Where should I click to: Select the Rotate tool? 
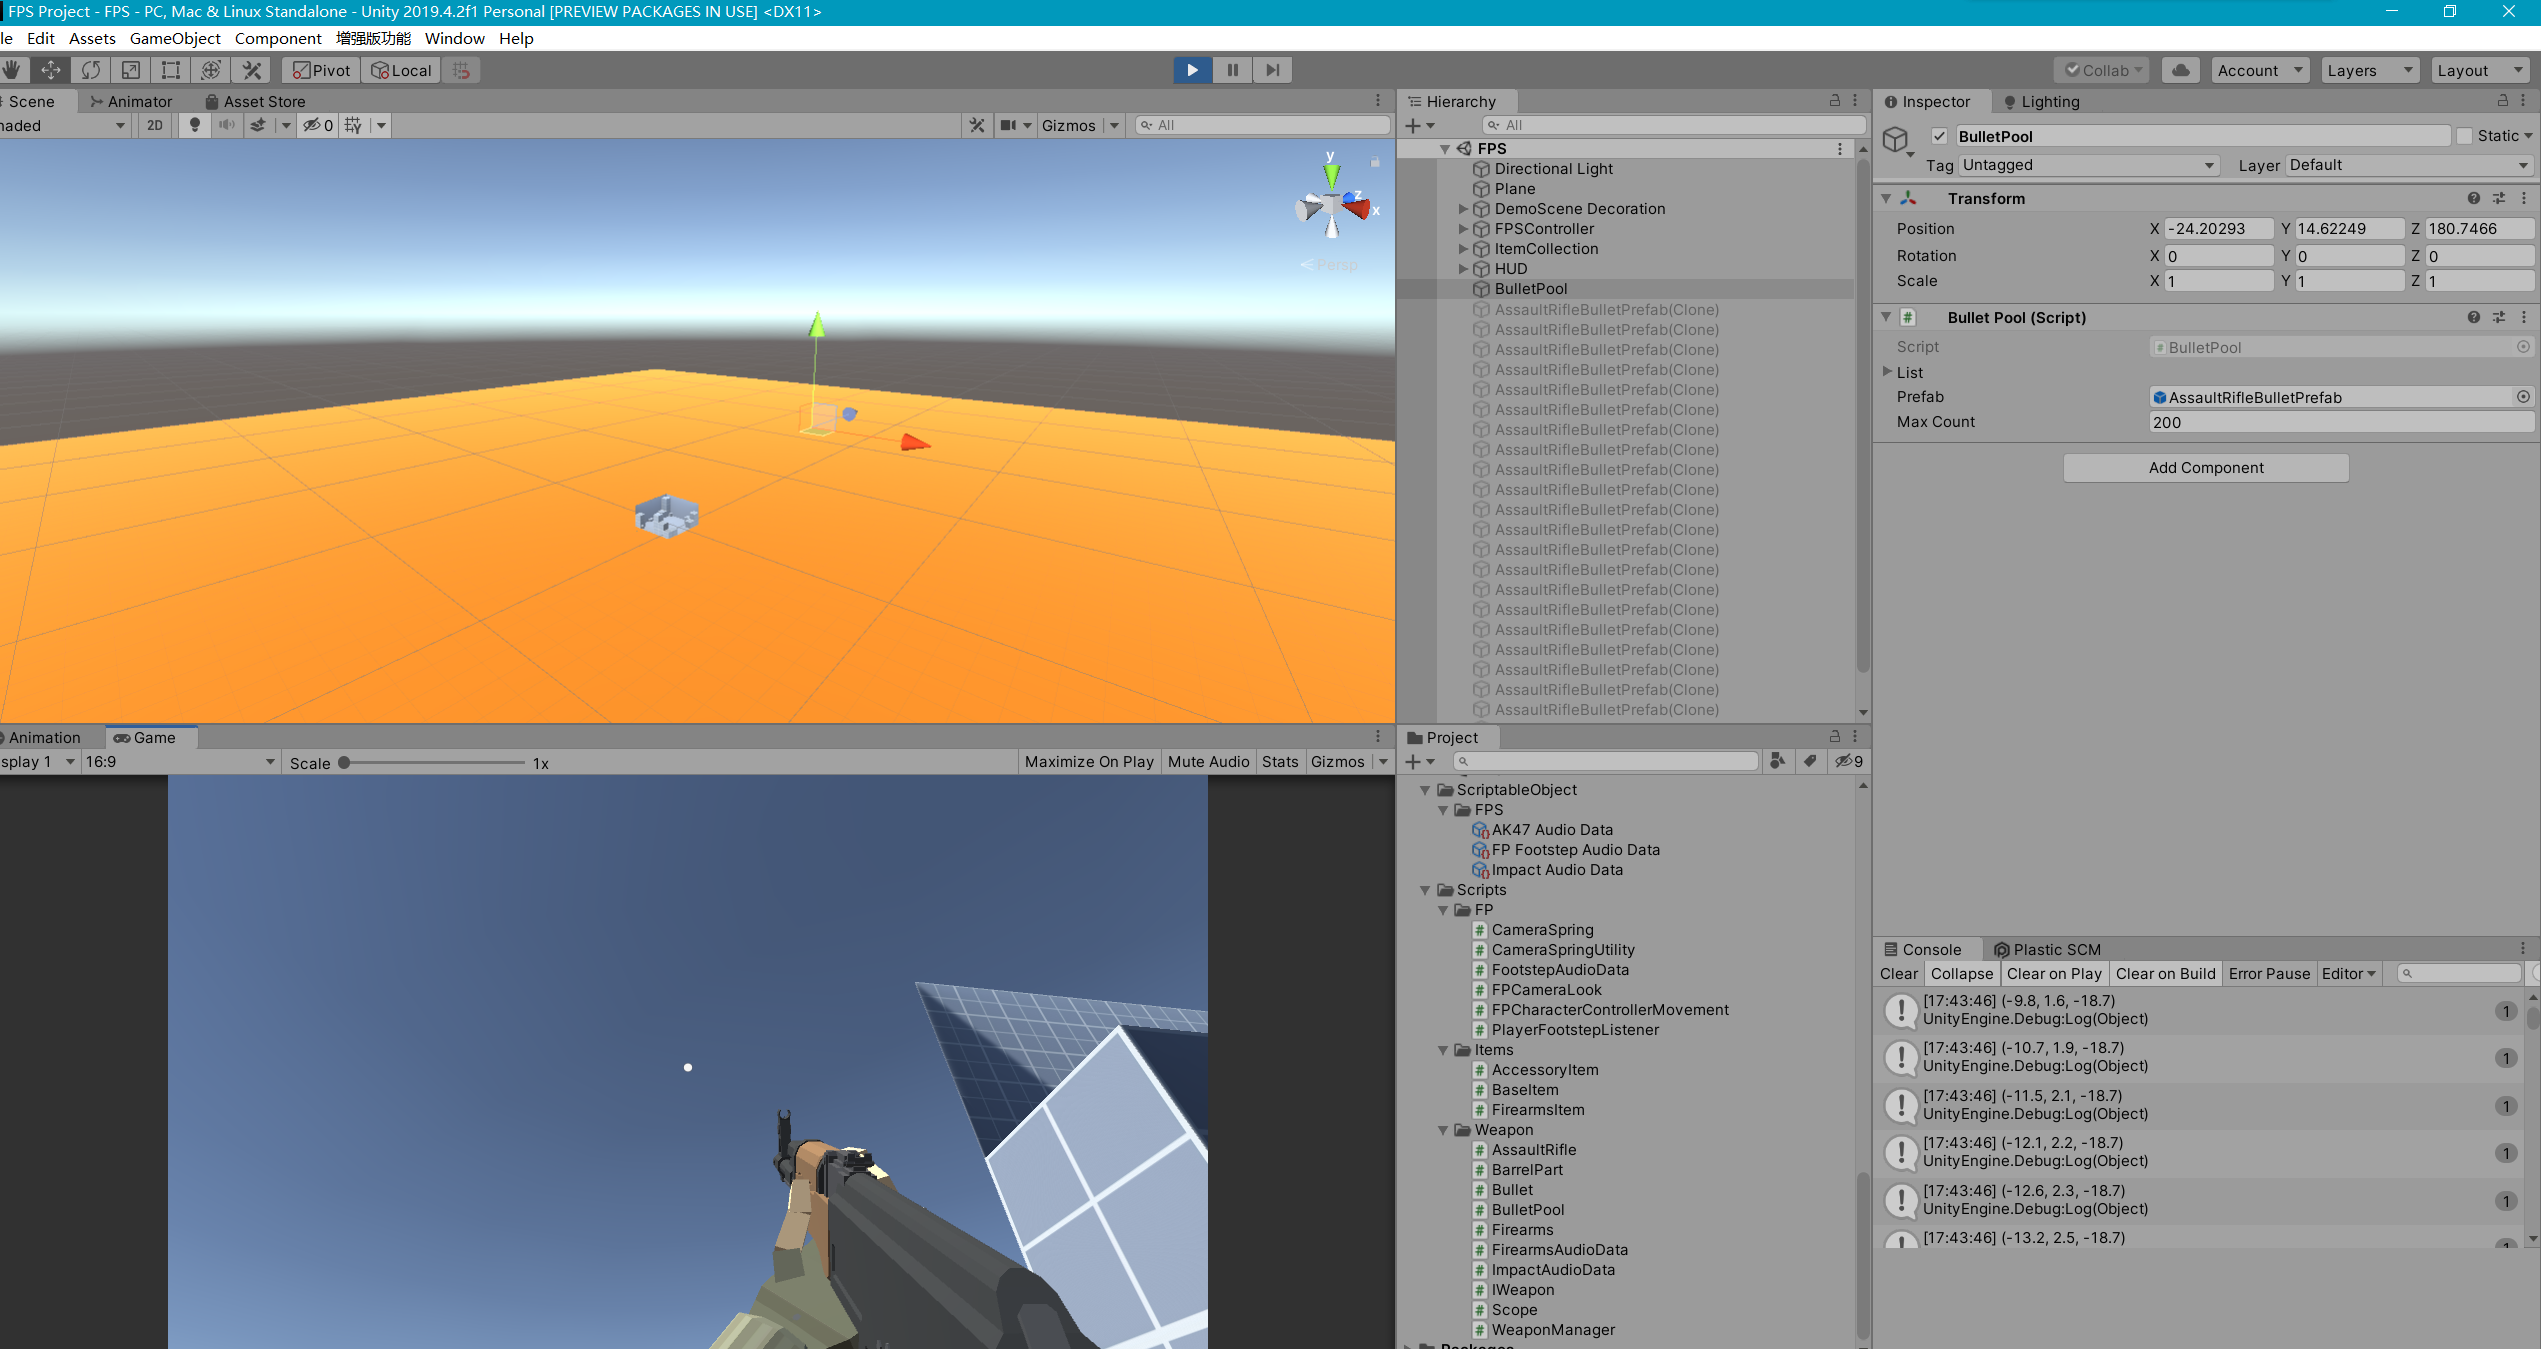click(x=91, y=70)
